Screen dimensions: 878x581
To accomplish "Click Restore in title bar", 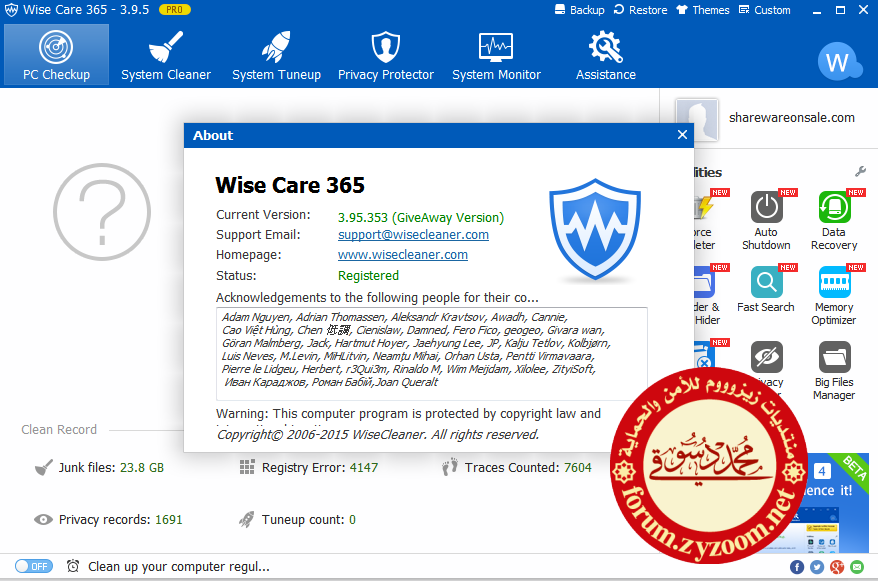I will point(641,10).
